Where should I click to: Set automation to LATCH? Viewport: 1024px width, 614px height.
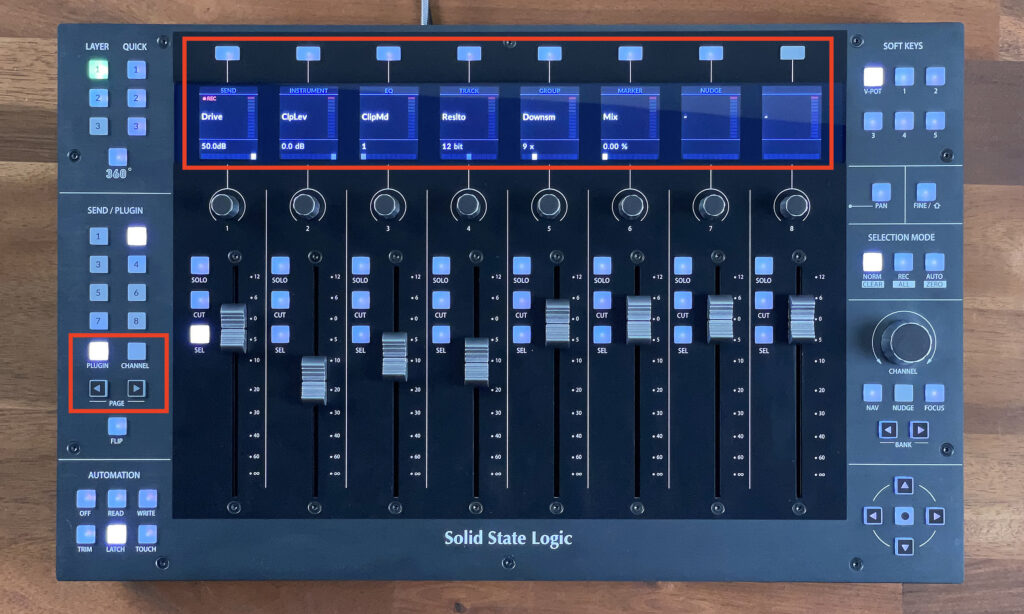116,534
